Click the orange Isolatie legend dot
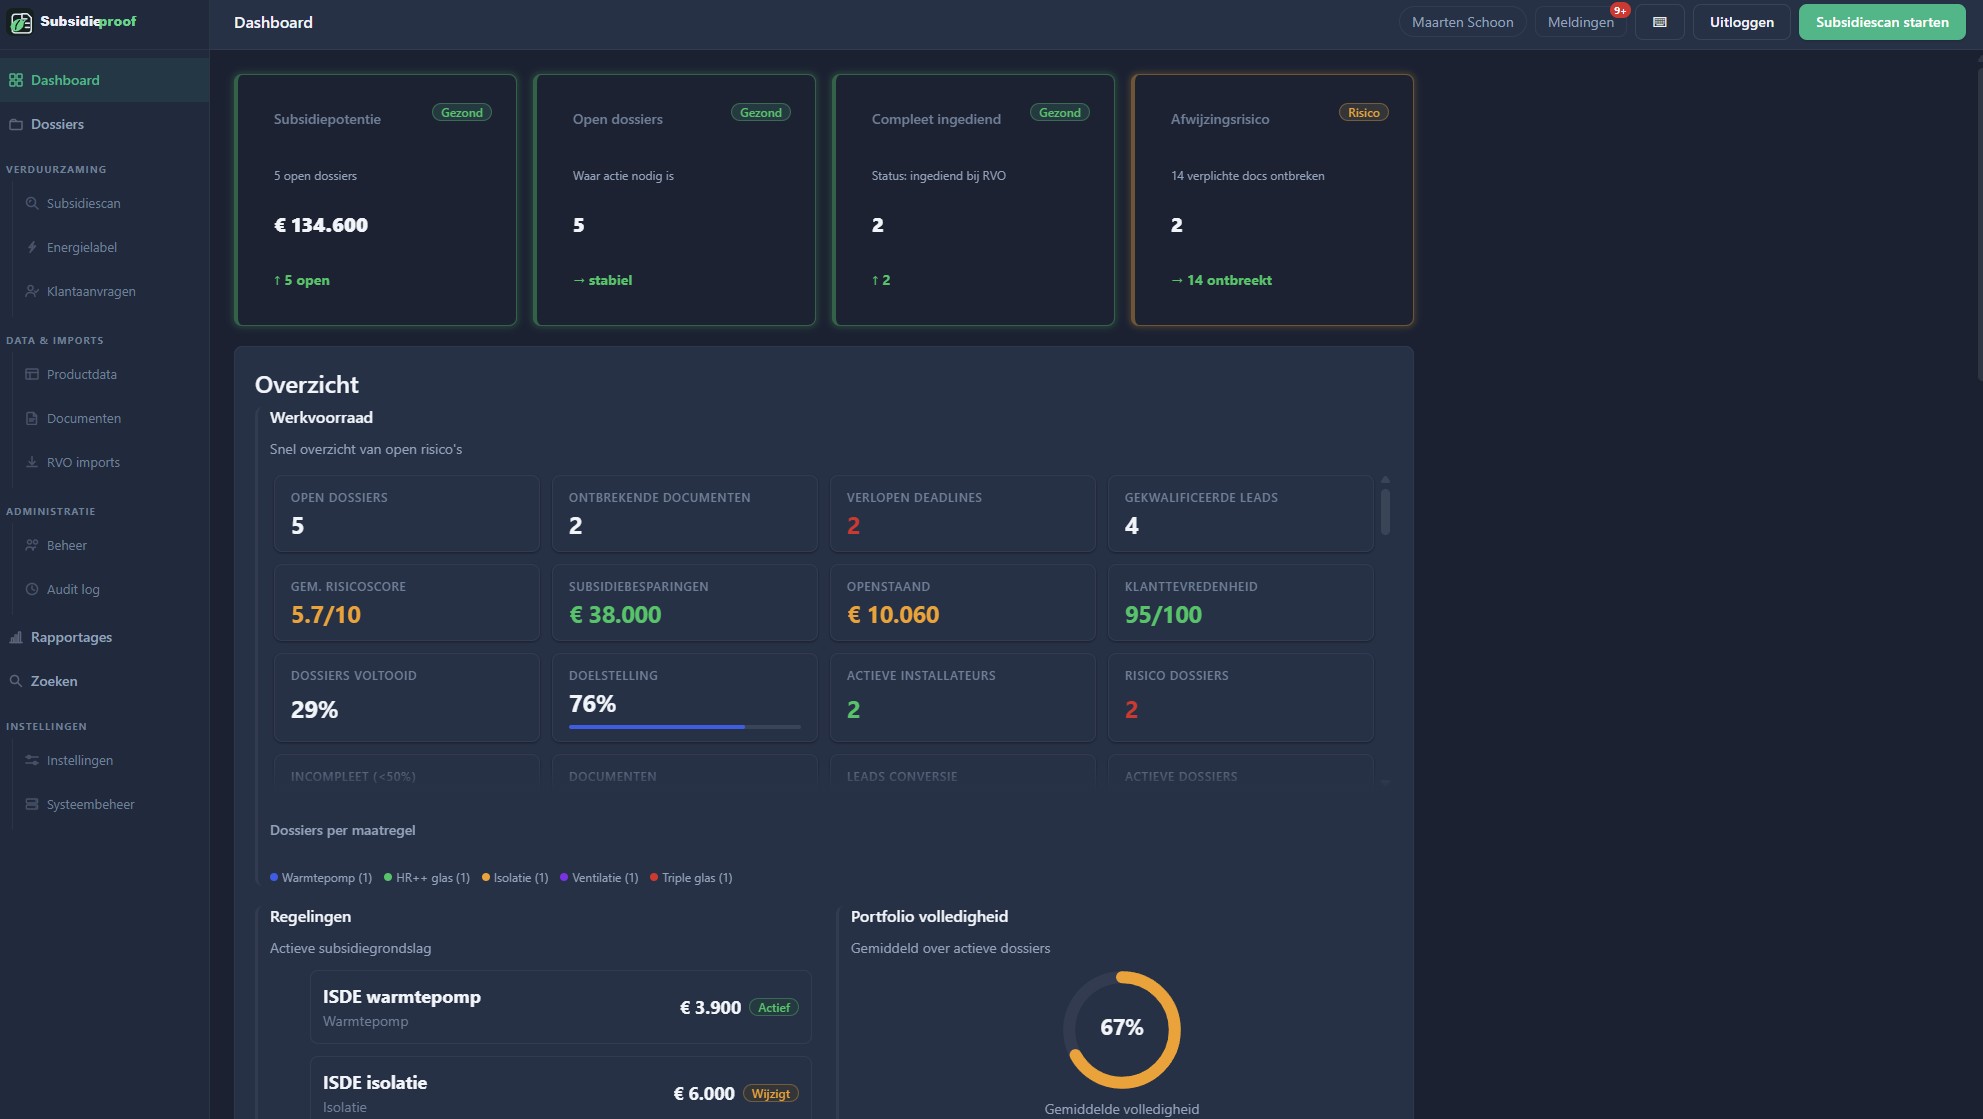The width and height of the screenshot is (1983, 1119). click(x=486, y=877)
